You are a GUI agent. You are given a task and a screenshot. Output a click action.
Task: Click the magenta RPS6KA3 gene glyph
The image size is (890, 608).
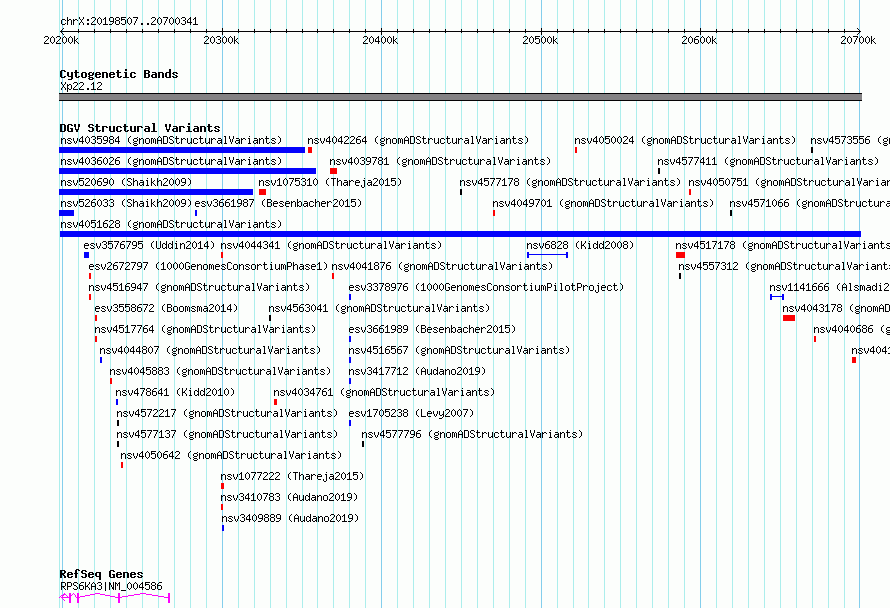pos(115,597)
